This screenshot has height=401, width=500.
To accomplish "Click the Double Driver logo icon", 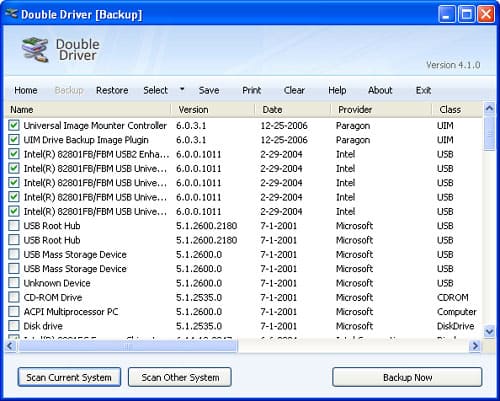I will 35,49.
